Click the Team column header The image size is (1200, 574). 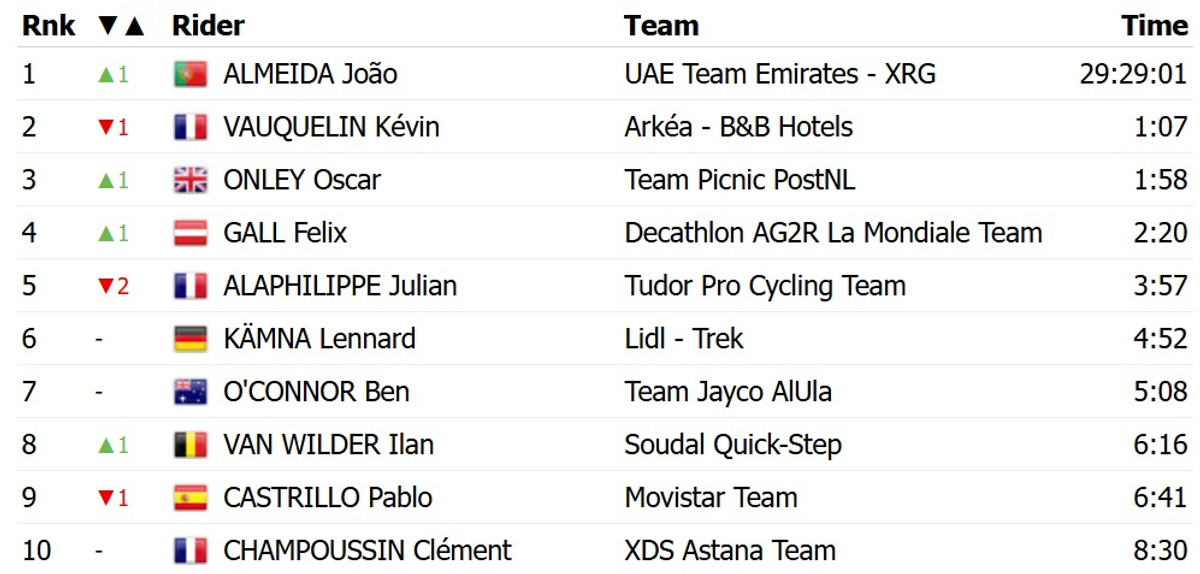[x=661, y=26]
